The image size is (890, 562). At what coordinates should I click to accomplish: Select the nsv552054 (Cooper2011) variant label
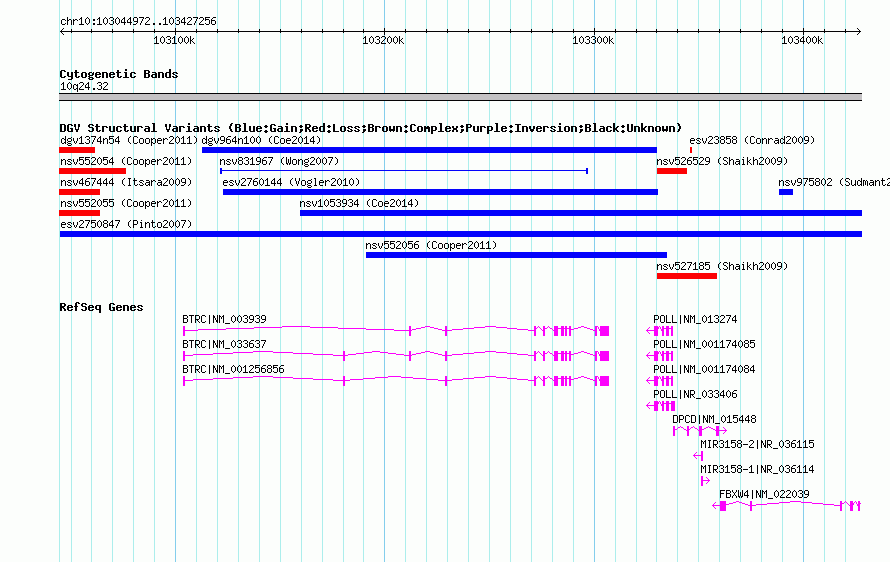point(126,161)
